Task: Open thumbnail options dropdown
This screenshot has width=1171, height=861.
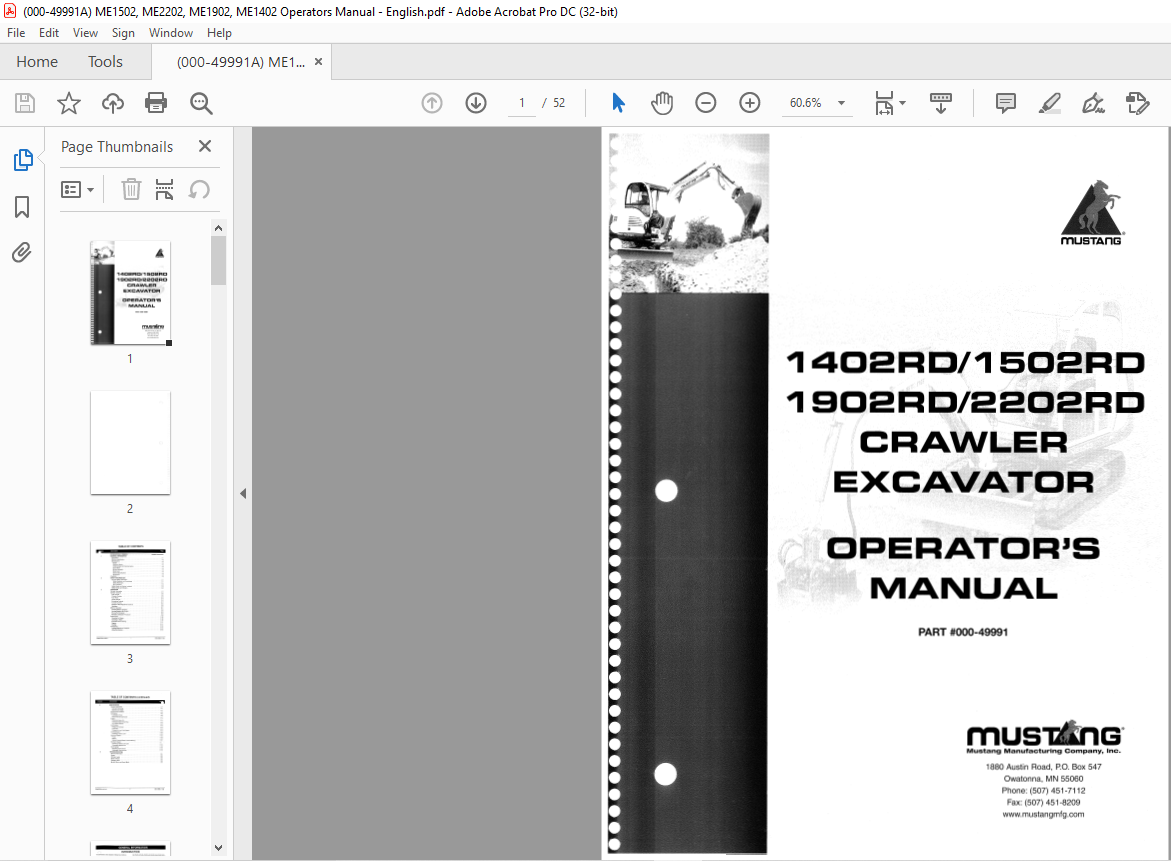Action: 77,190
